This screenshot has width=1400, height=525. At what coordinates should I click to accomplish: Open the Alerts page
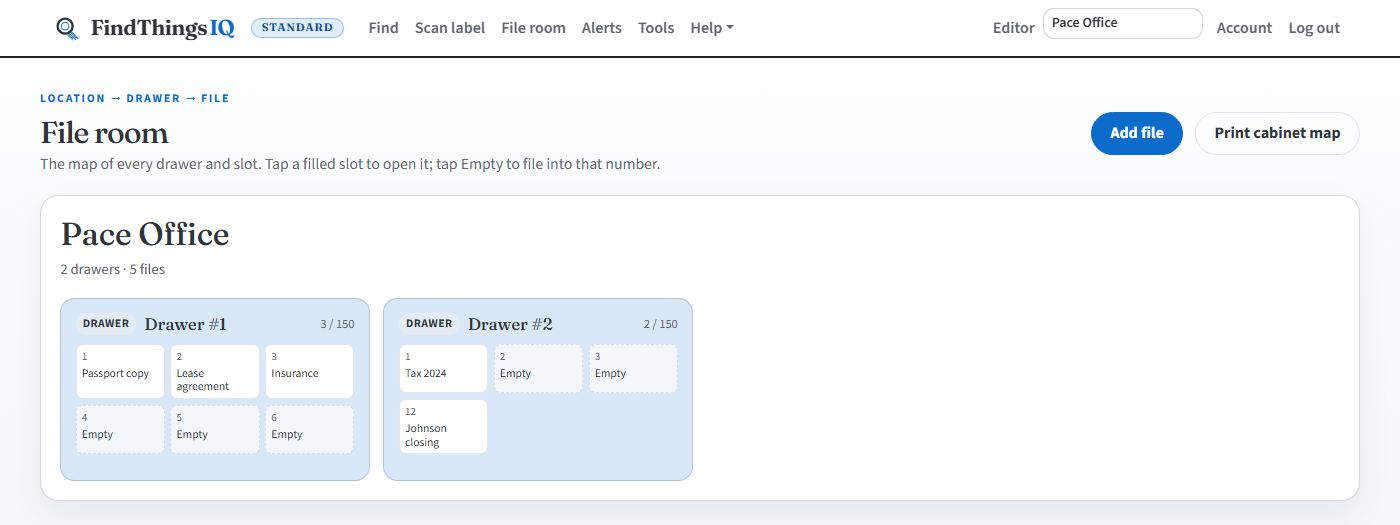(602, 28)
